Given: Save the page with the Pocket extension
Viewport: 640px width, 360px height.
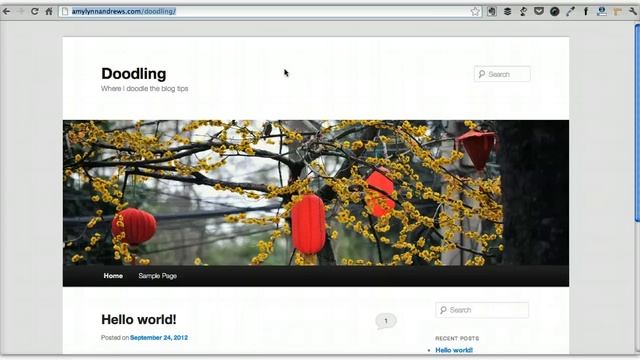Looking at the screenshot, I should click(539, 11).
